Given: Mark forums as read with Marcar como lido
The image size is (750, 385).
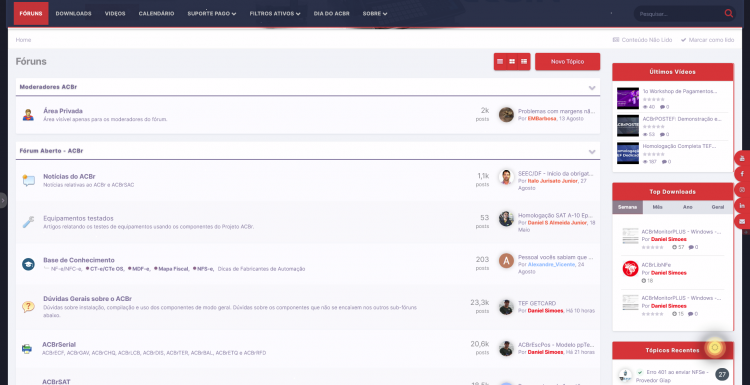Looking at the screenshot, I should (x=707, y=40).
